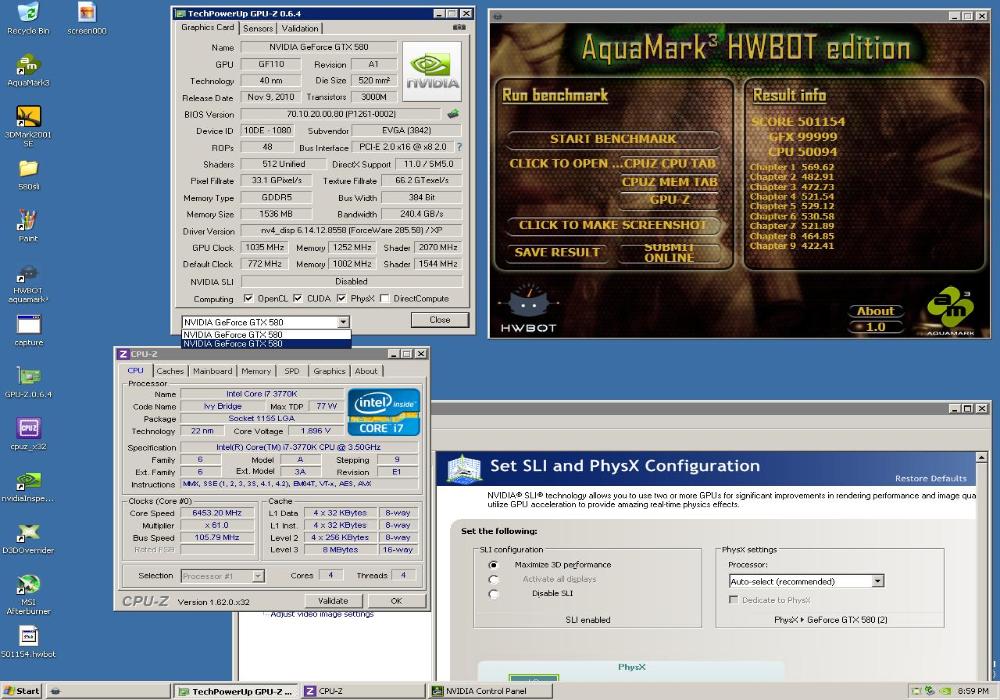Choose first NVIDIA GeForce GTX 580 list entry
Image resolution: width=1000 pixels, height=700 pixels.
(266, 334)
